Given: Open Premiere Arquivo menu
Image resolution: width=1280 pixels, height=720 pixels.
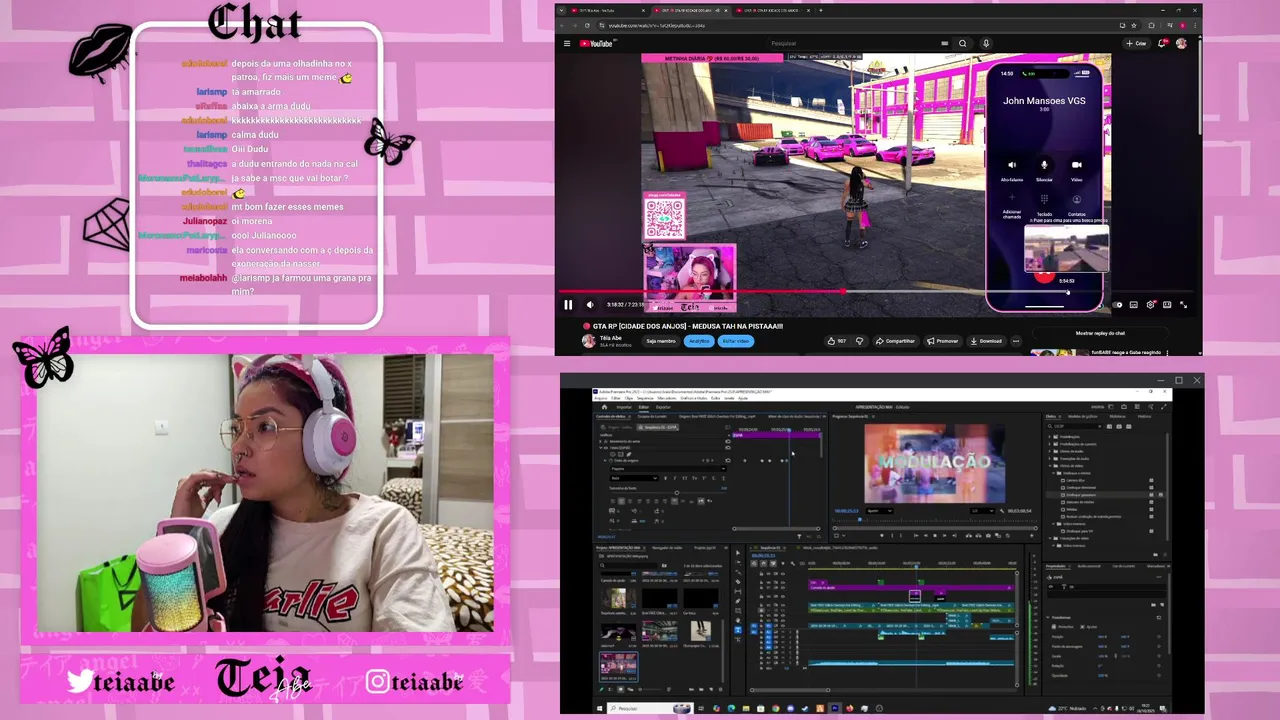Looking at the screenshot, I should [x=600, y=398].
